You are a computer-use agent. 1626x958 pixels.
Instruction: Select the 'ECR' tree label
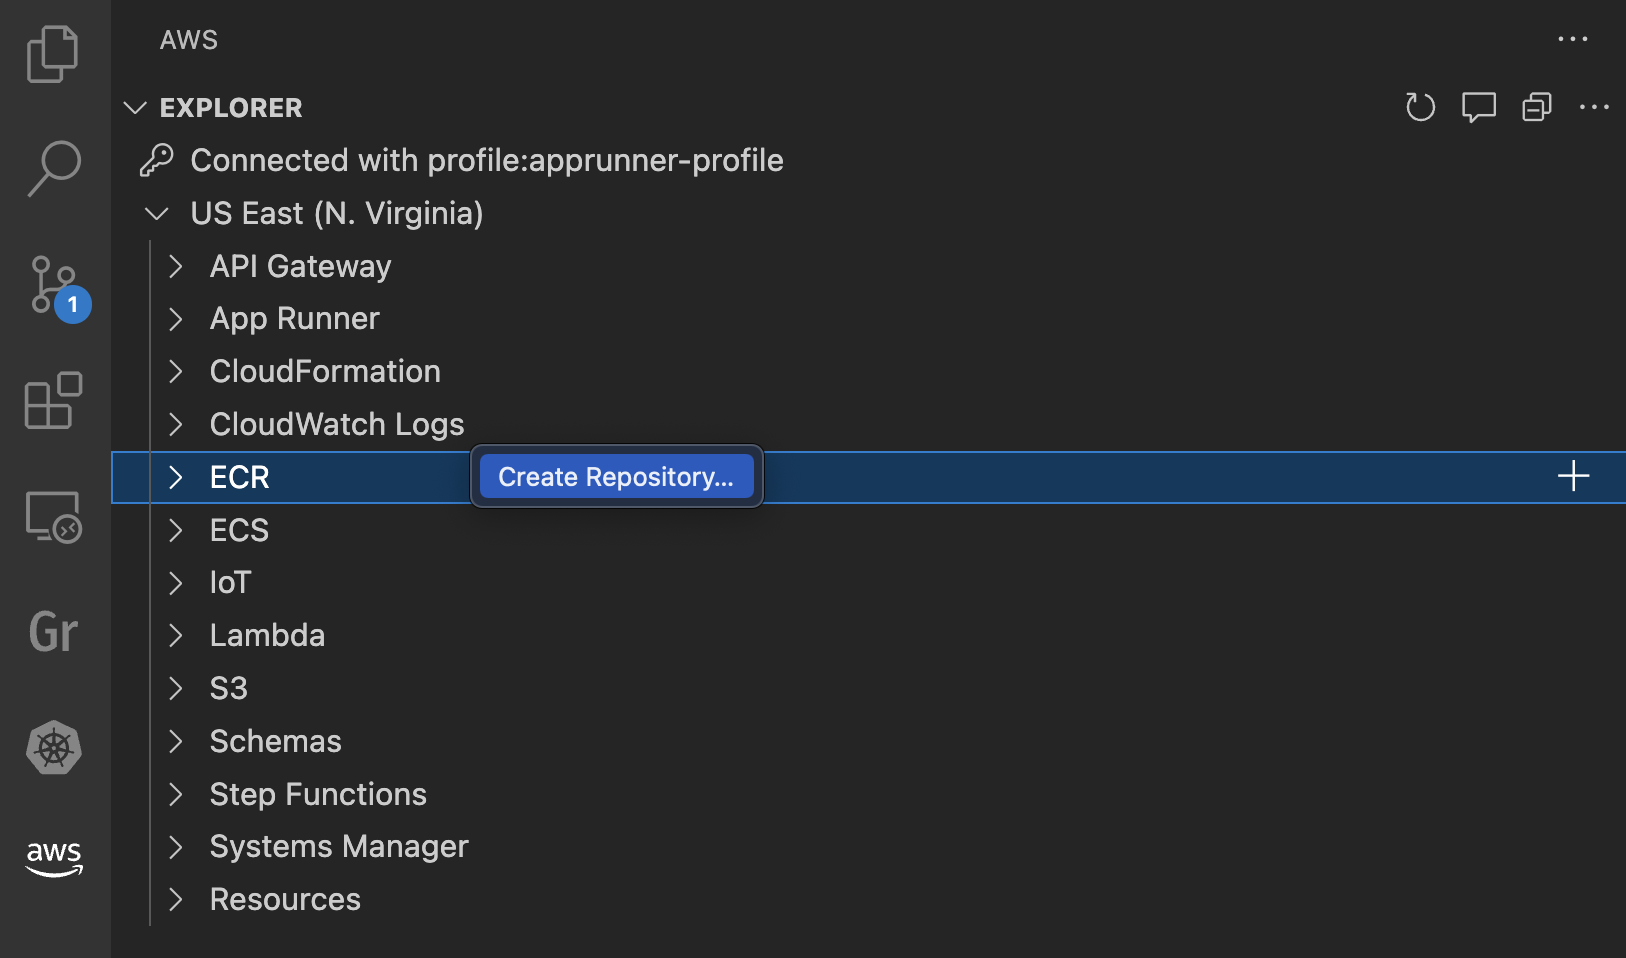(240, 477)
